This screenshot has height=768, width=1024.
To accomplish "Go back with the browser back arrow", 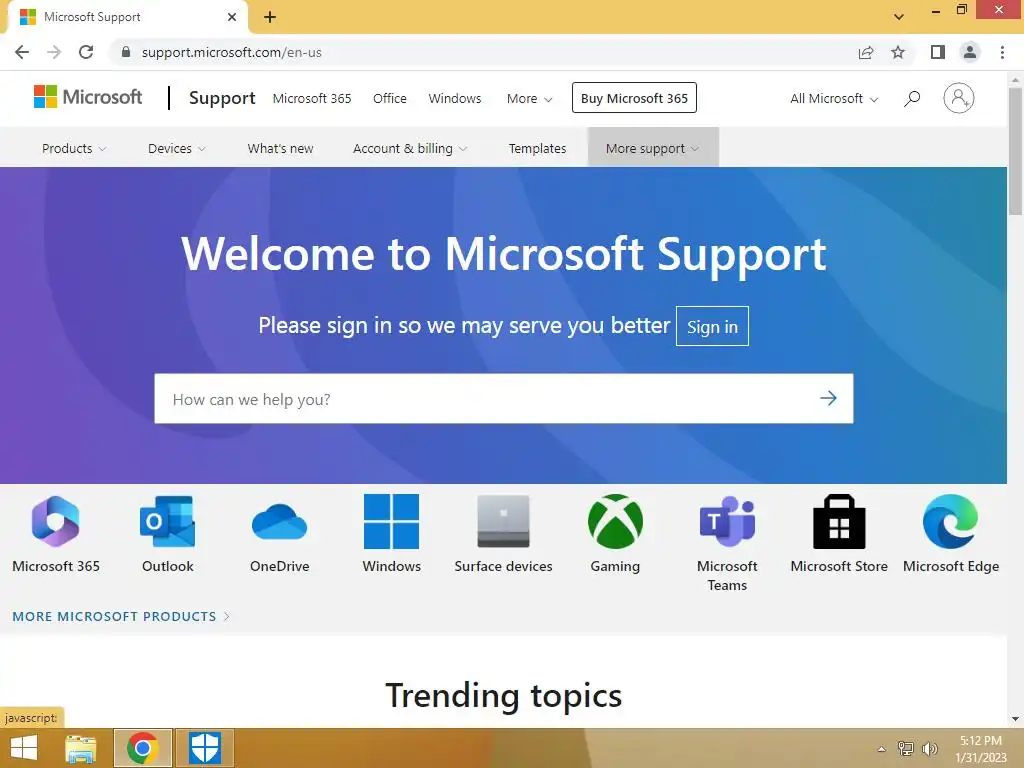I will click(x=22, y=52).
